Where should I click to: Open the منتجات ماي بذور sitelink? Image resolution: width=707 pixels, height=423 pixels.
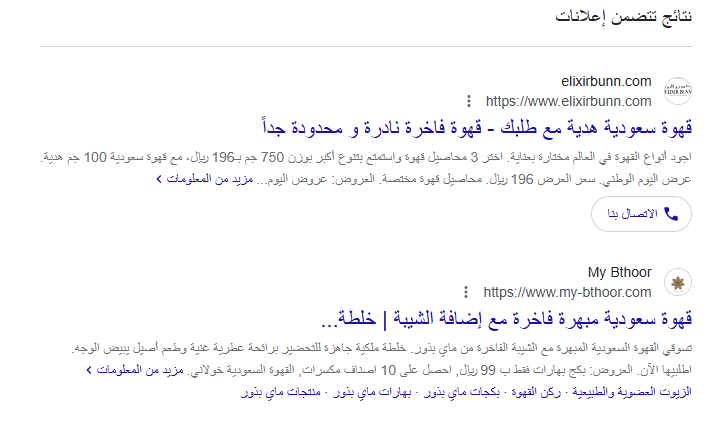point(281,392)
